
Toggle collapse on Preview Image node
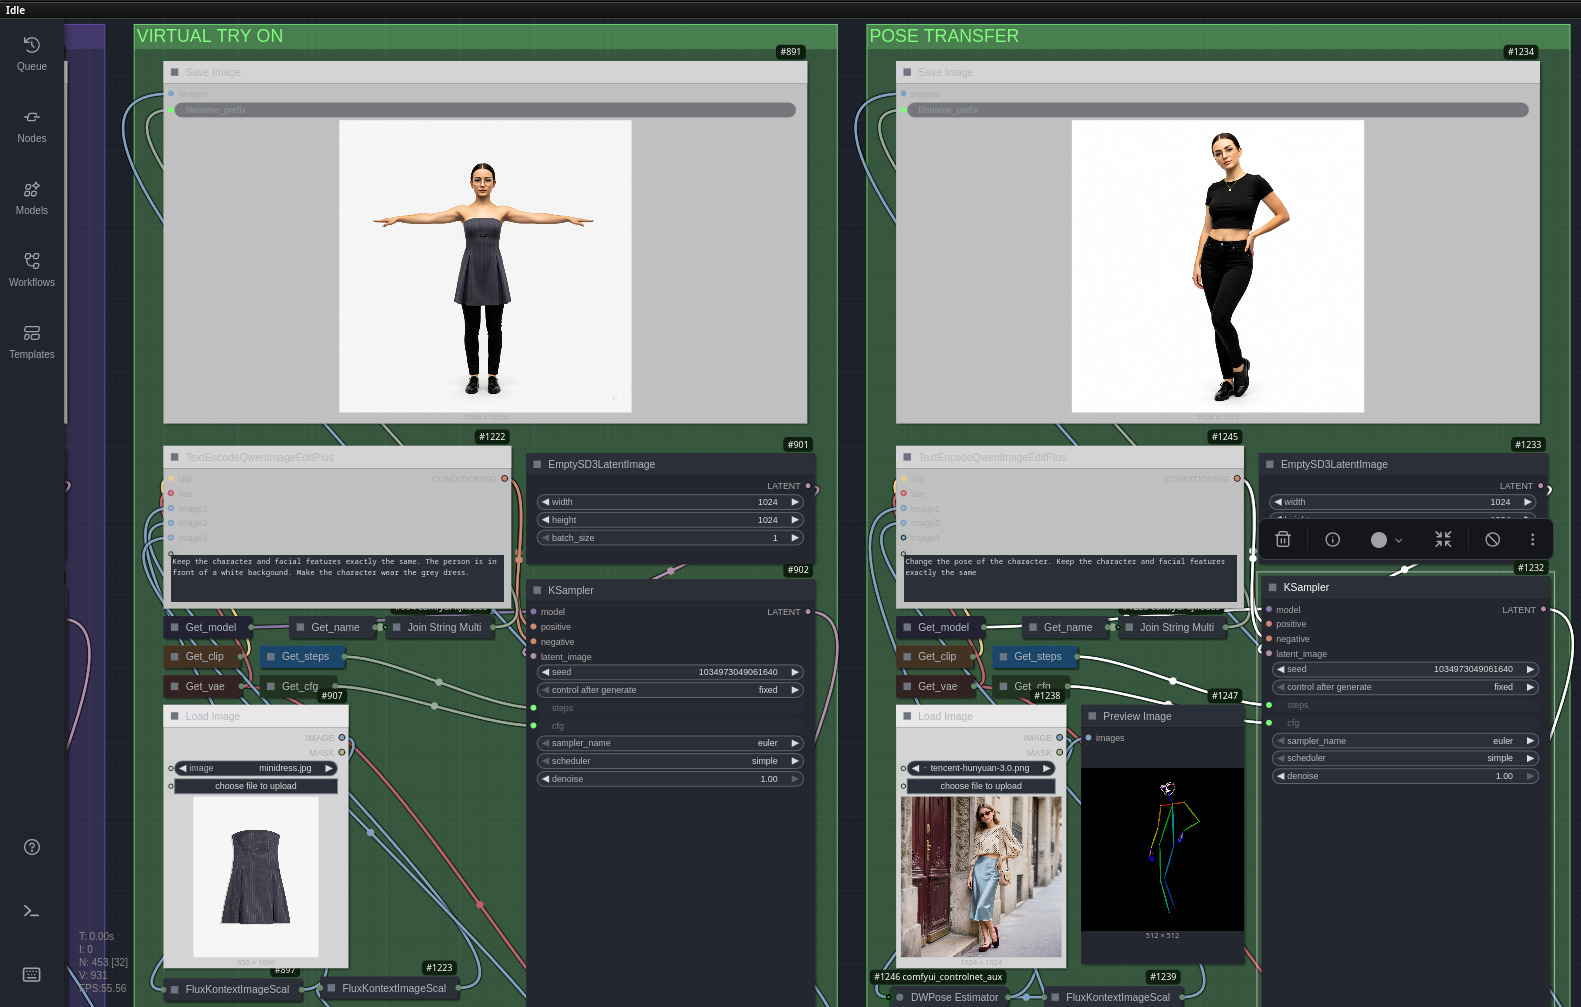click(x=1092, y=716)
